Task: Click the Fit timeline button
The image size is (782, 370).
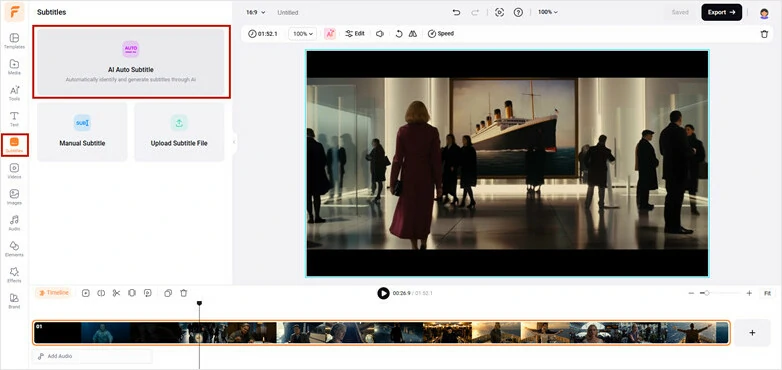Action: (x=767, y=293)
